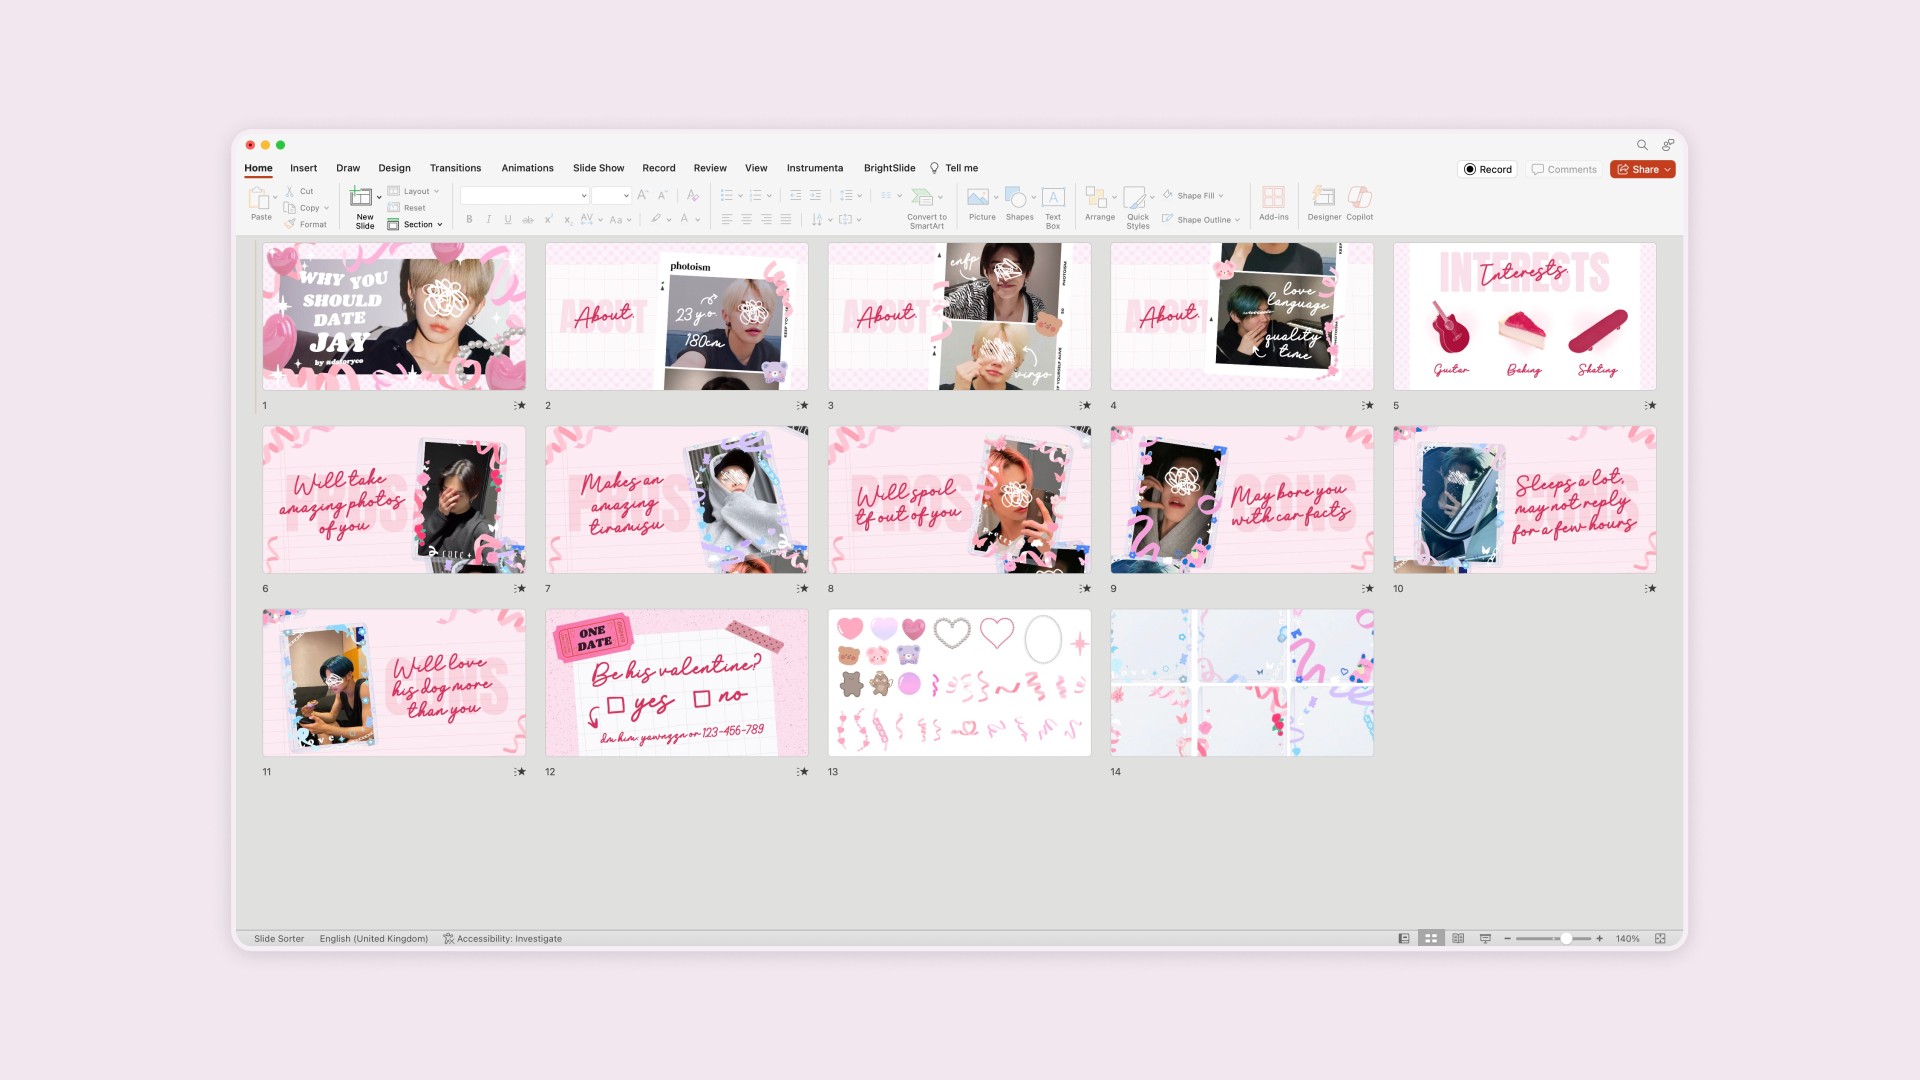Image resolution: width=1920 pixels, height=1080 pixels.
Task: Switch to Reading View in status bar
Action: point(1458,939)
